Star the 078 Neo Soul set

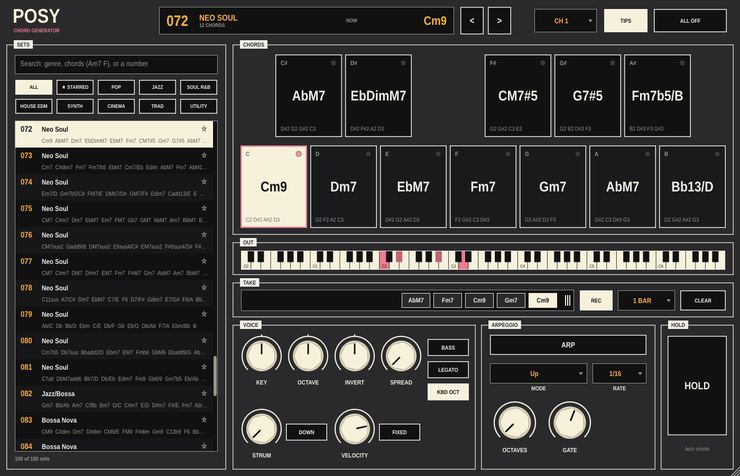(204, 287)
